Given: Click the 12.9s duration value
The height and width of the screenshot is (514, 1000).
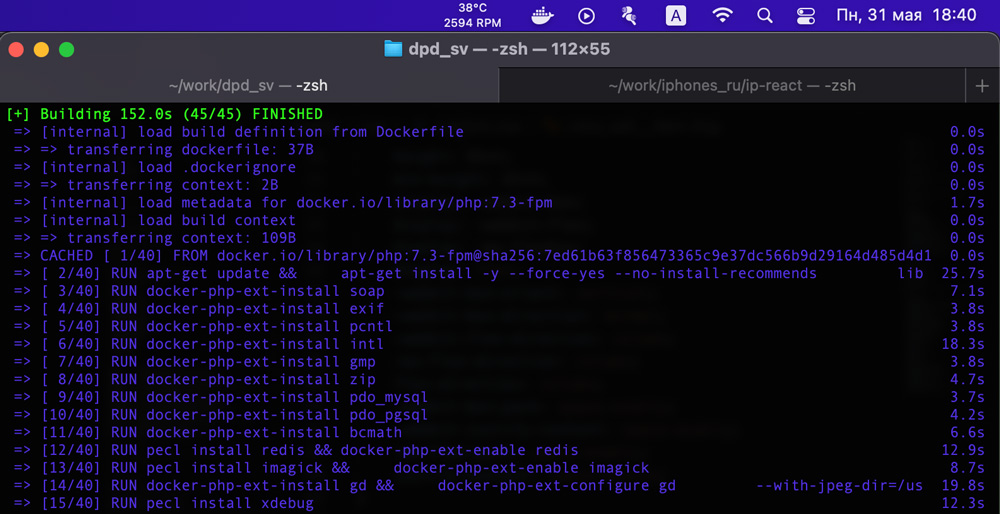Looking at the screenshot, I should pos(963,450).
